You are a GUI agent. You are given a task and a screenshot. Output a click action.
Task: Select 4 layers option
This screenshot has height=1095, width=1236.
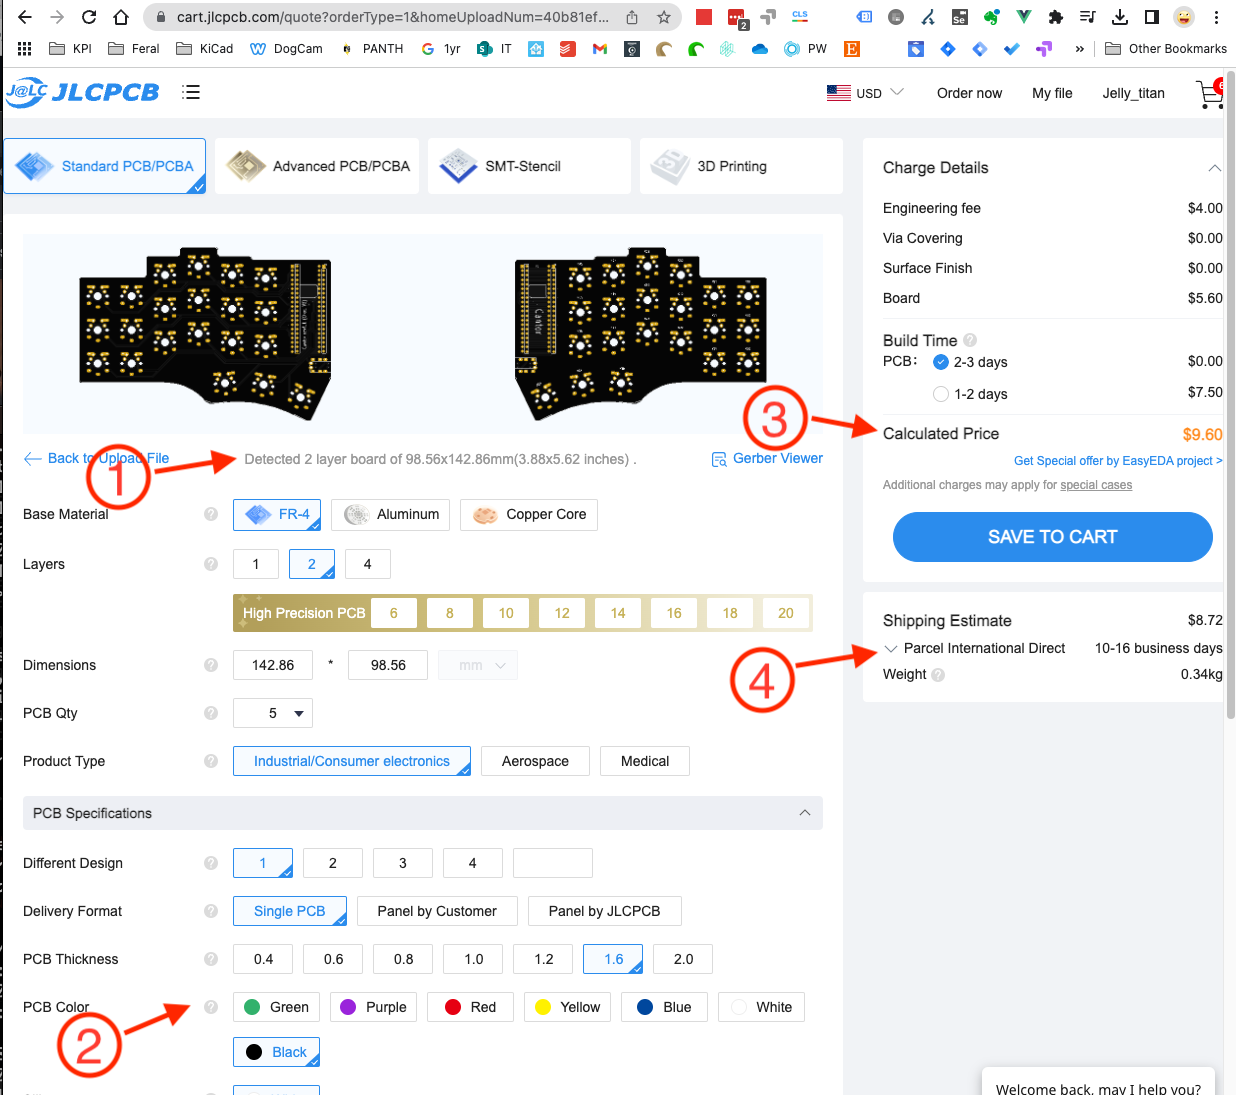point(368,564)
